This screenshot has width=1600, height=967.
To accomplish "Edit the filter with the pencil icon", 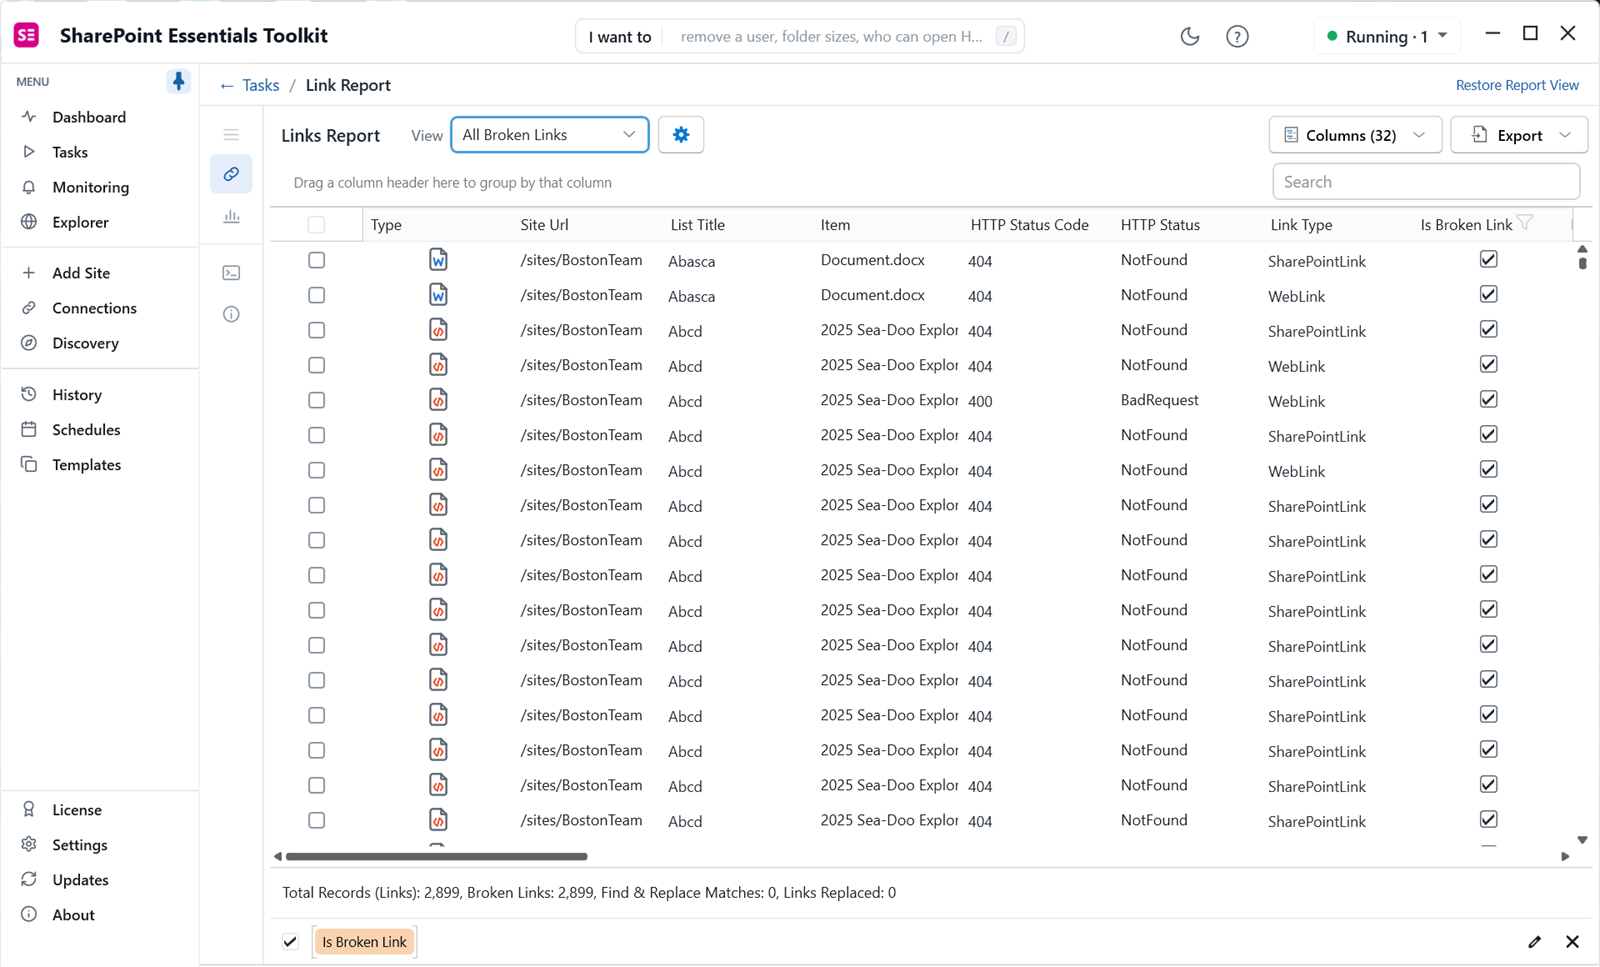I will click(x=1535, y=942).
